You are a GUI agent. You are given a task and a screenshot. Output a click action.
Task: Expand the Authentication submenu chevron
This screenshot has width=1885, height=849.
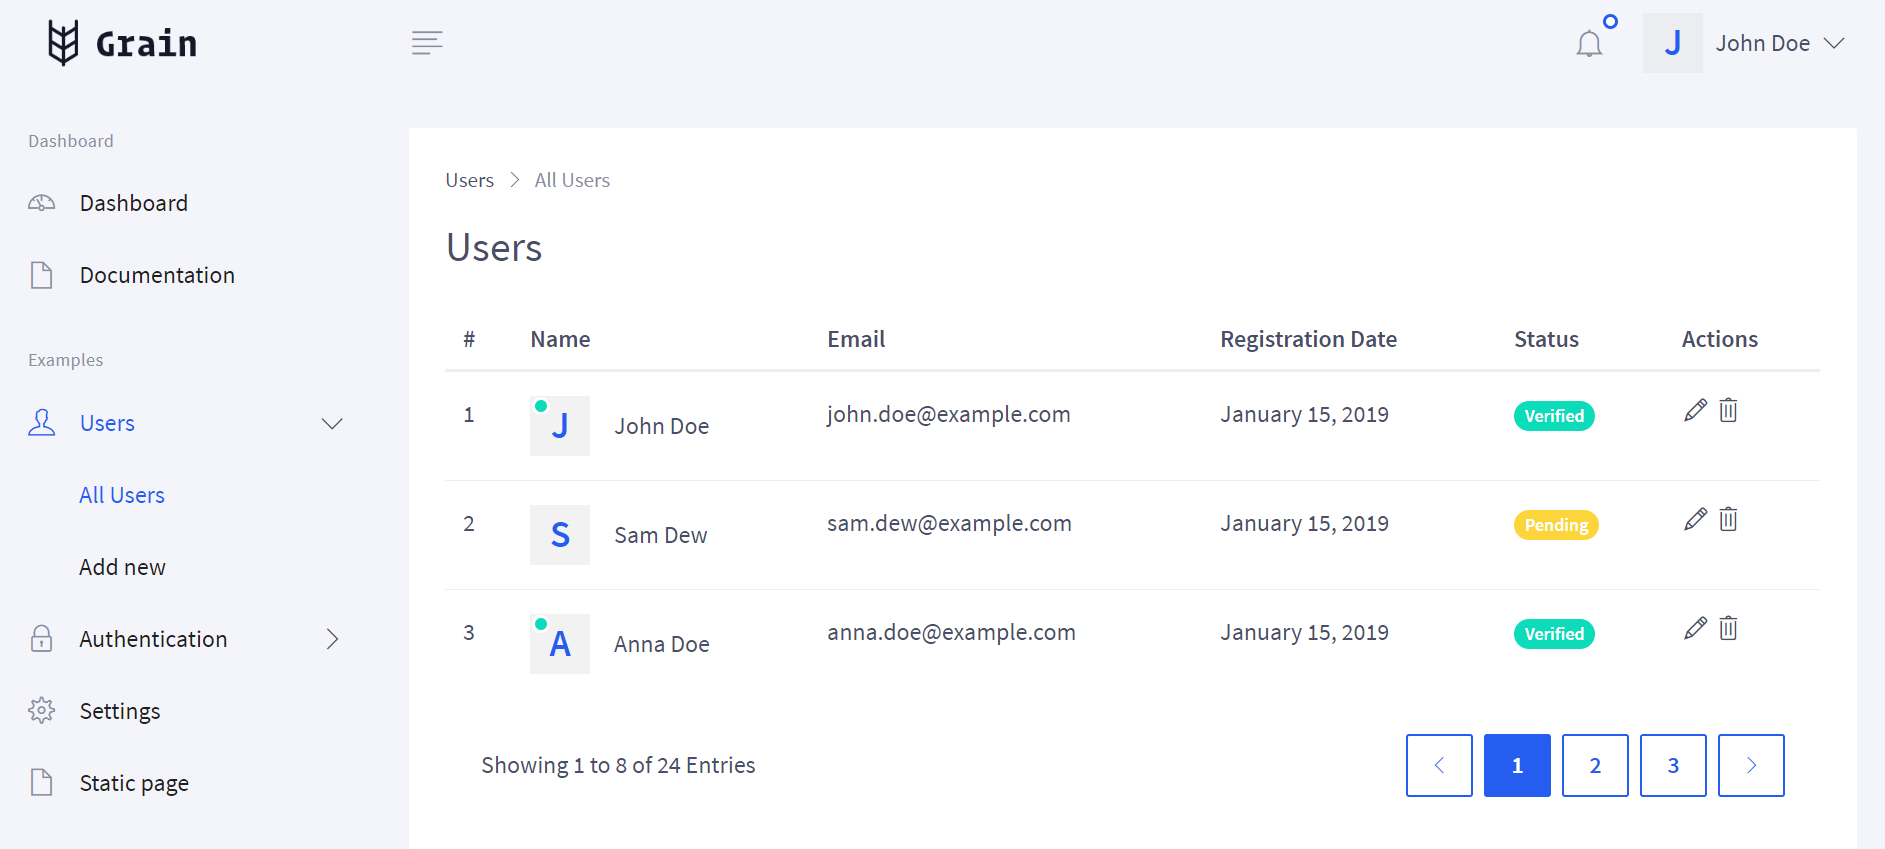(x=333, y=639)
